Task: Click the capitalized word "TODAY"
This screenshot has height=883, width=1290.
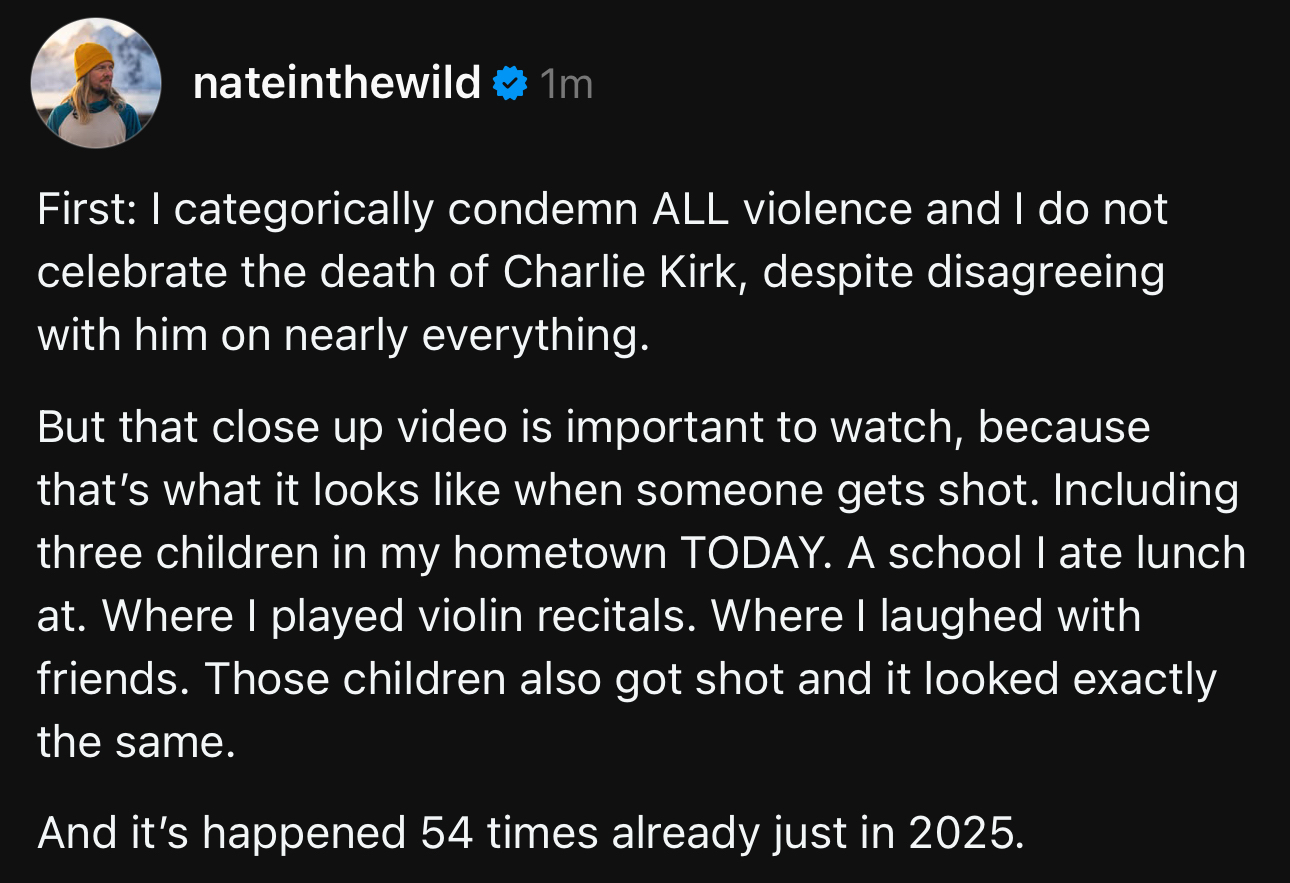Action: click(752, 554)
